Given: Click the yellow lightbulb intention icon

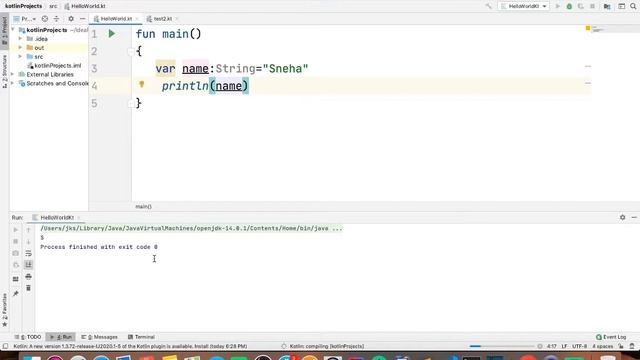Looking at the screenshot, I should click(142, 84).
